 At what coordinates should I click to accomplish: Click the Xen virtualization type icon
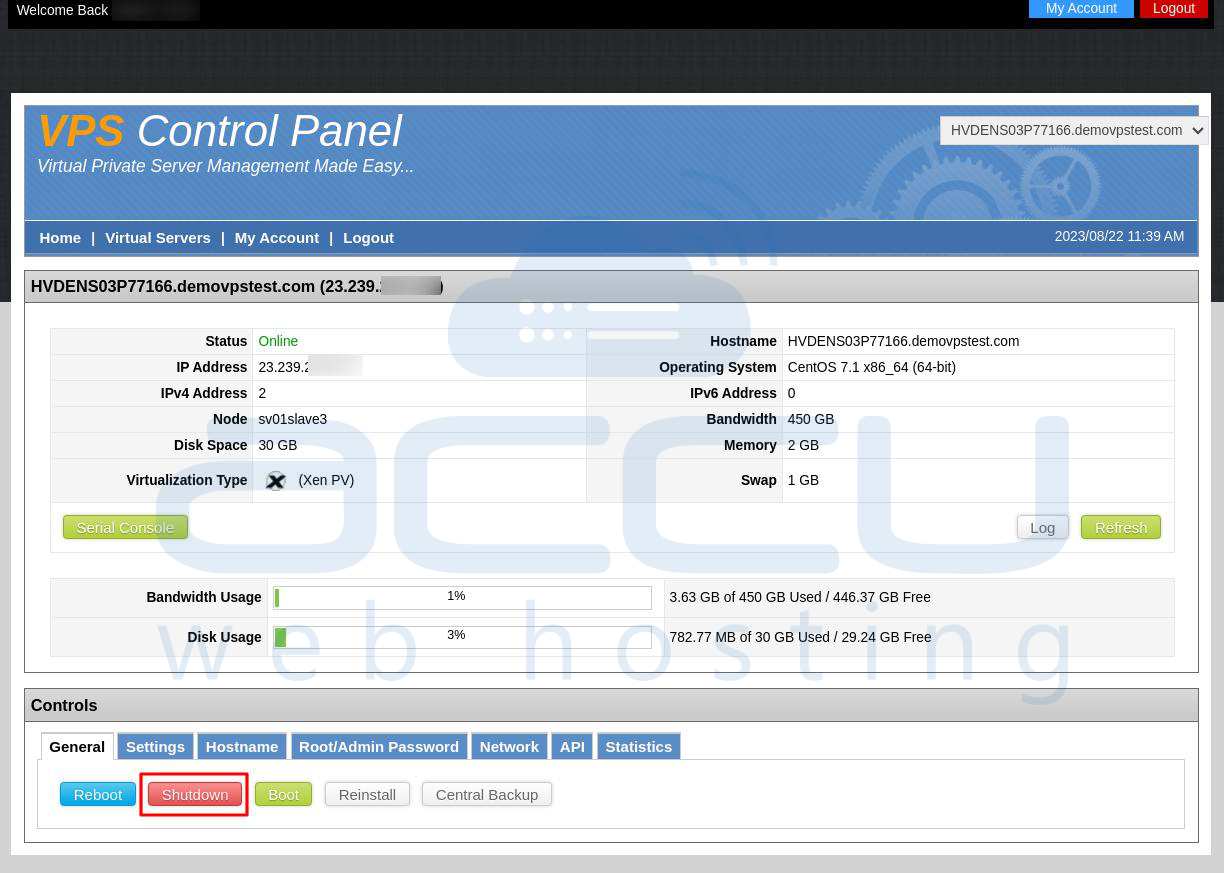click(276, 481)
